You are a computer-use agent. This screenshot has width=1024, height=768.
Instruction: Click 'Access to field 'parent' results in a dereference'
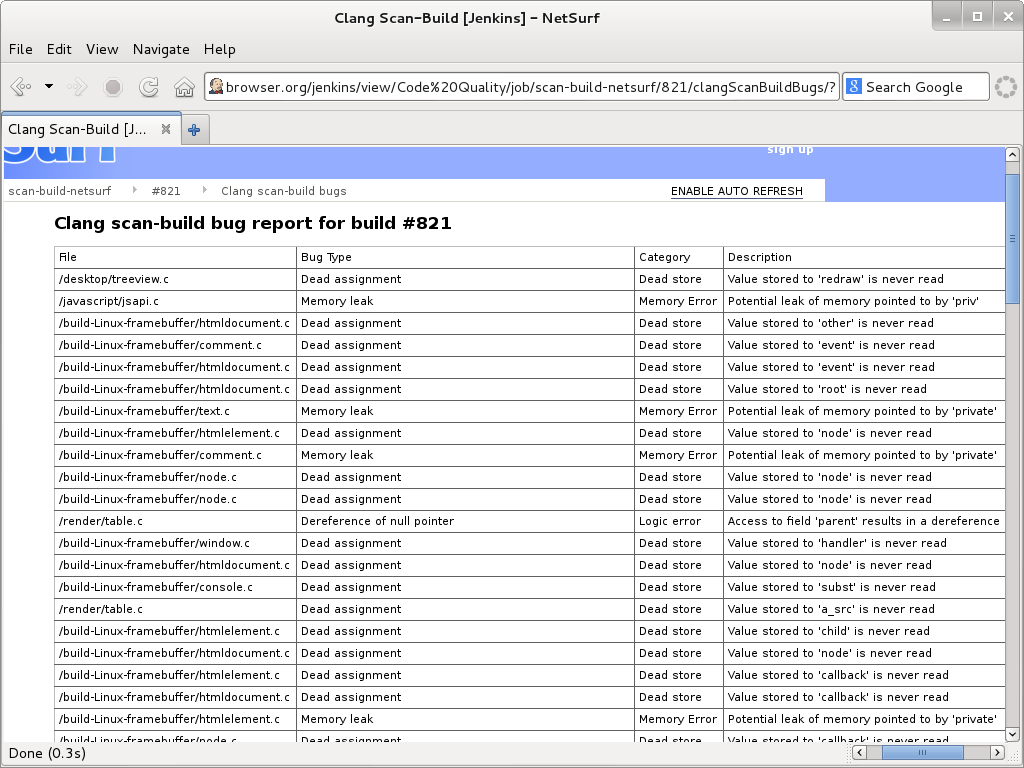[x=863, y=521]
